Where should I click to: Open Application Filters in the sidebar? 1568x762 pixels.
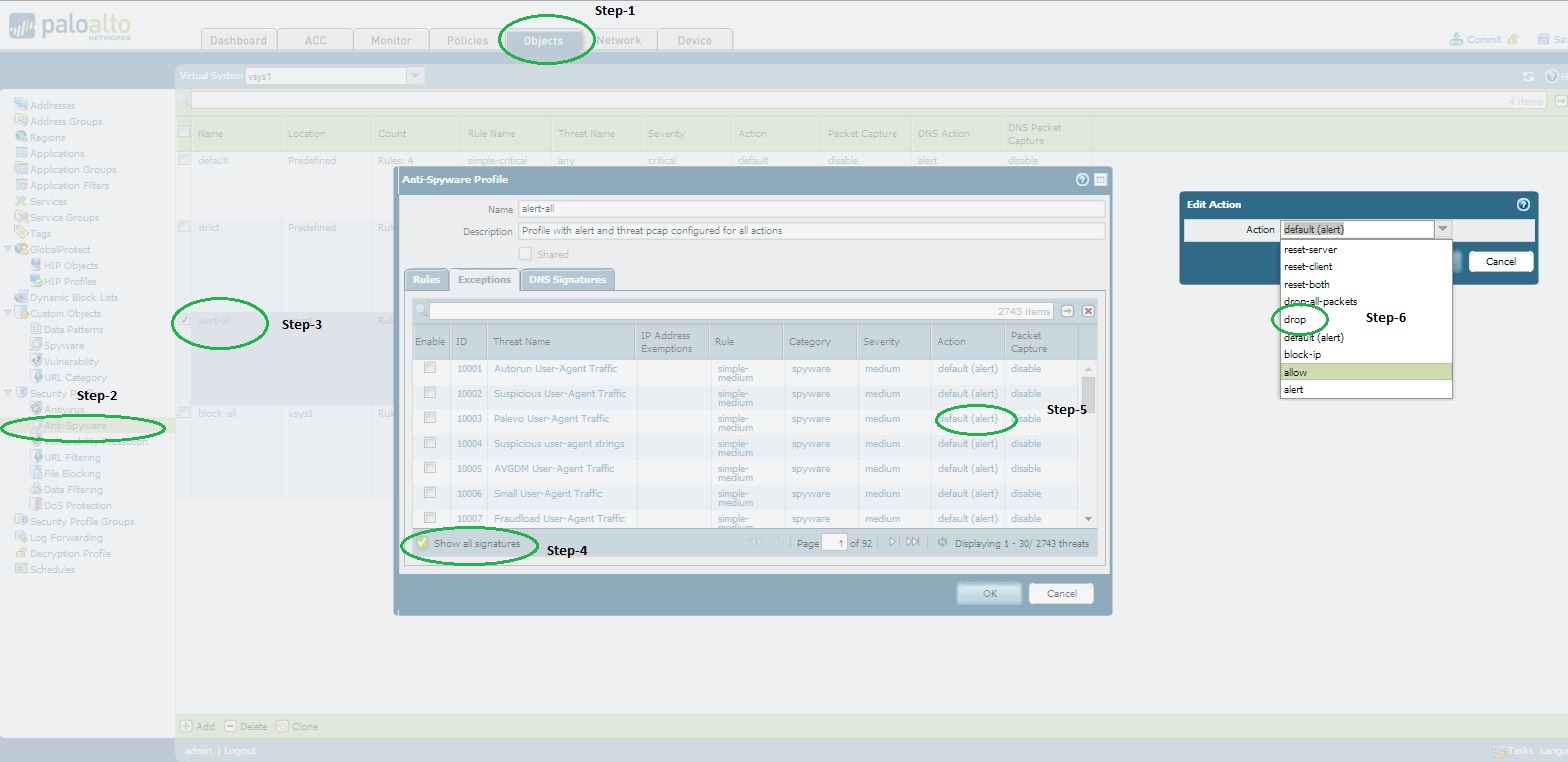tap(69, 185)
